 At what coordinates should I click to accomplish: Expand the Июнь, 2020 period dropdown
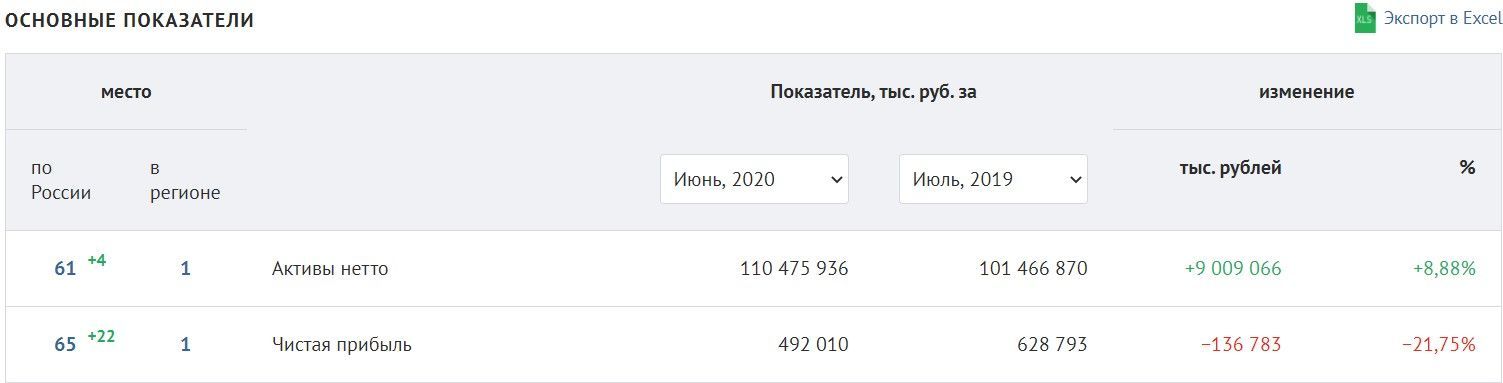(x=754, y=179)
